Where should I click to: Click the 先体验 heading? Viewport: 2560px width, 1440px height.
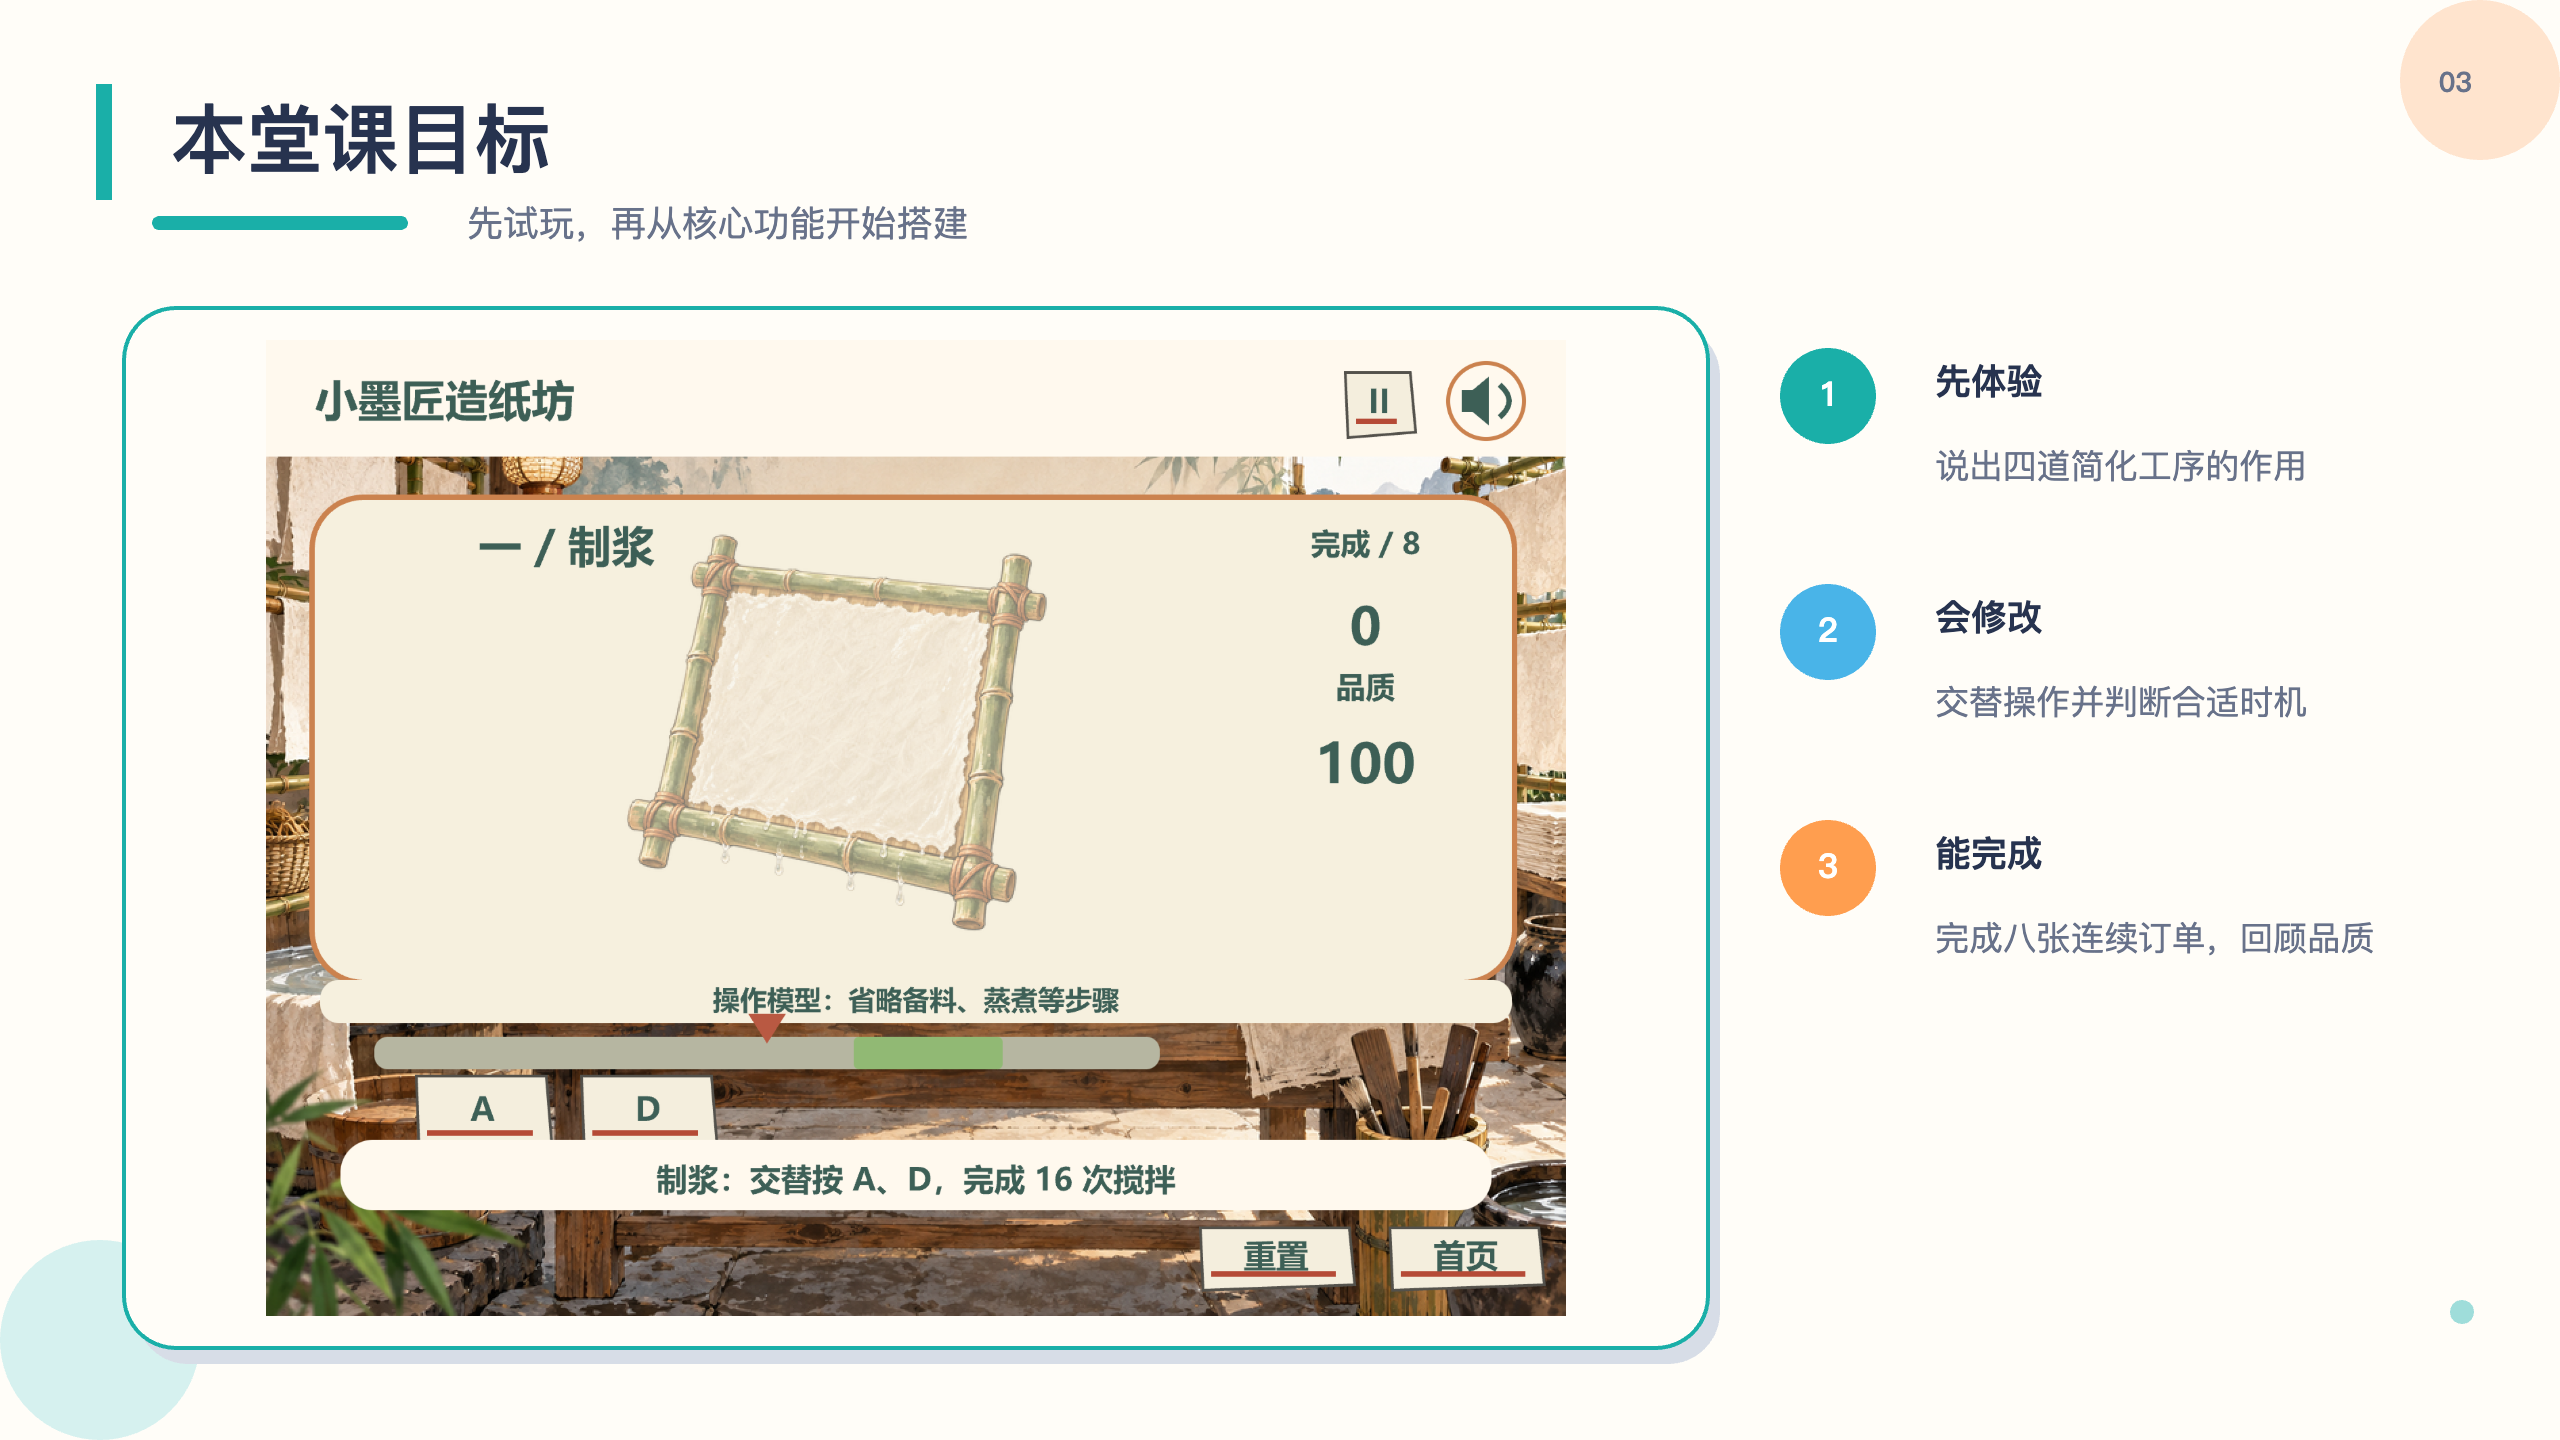1988,382
